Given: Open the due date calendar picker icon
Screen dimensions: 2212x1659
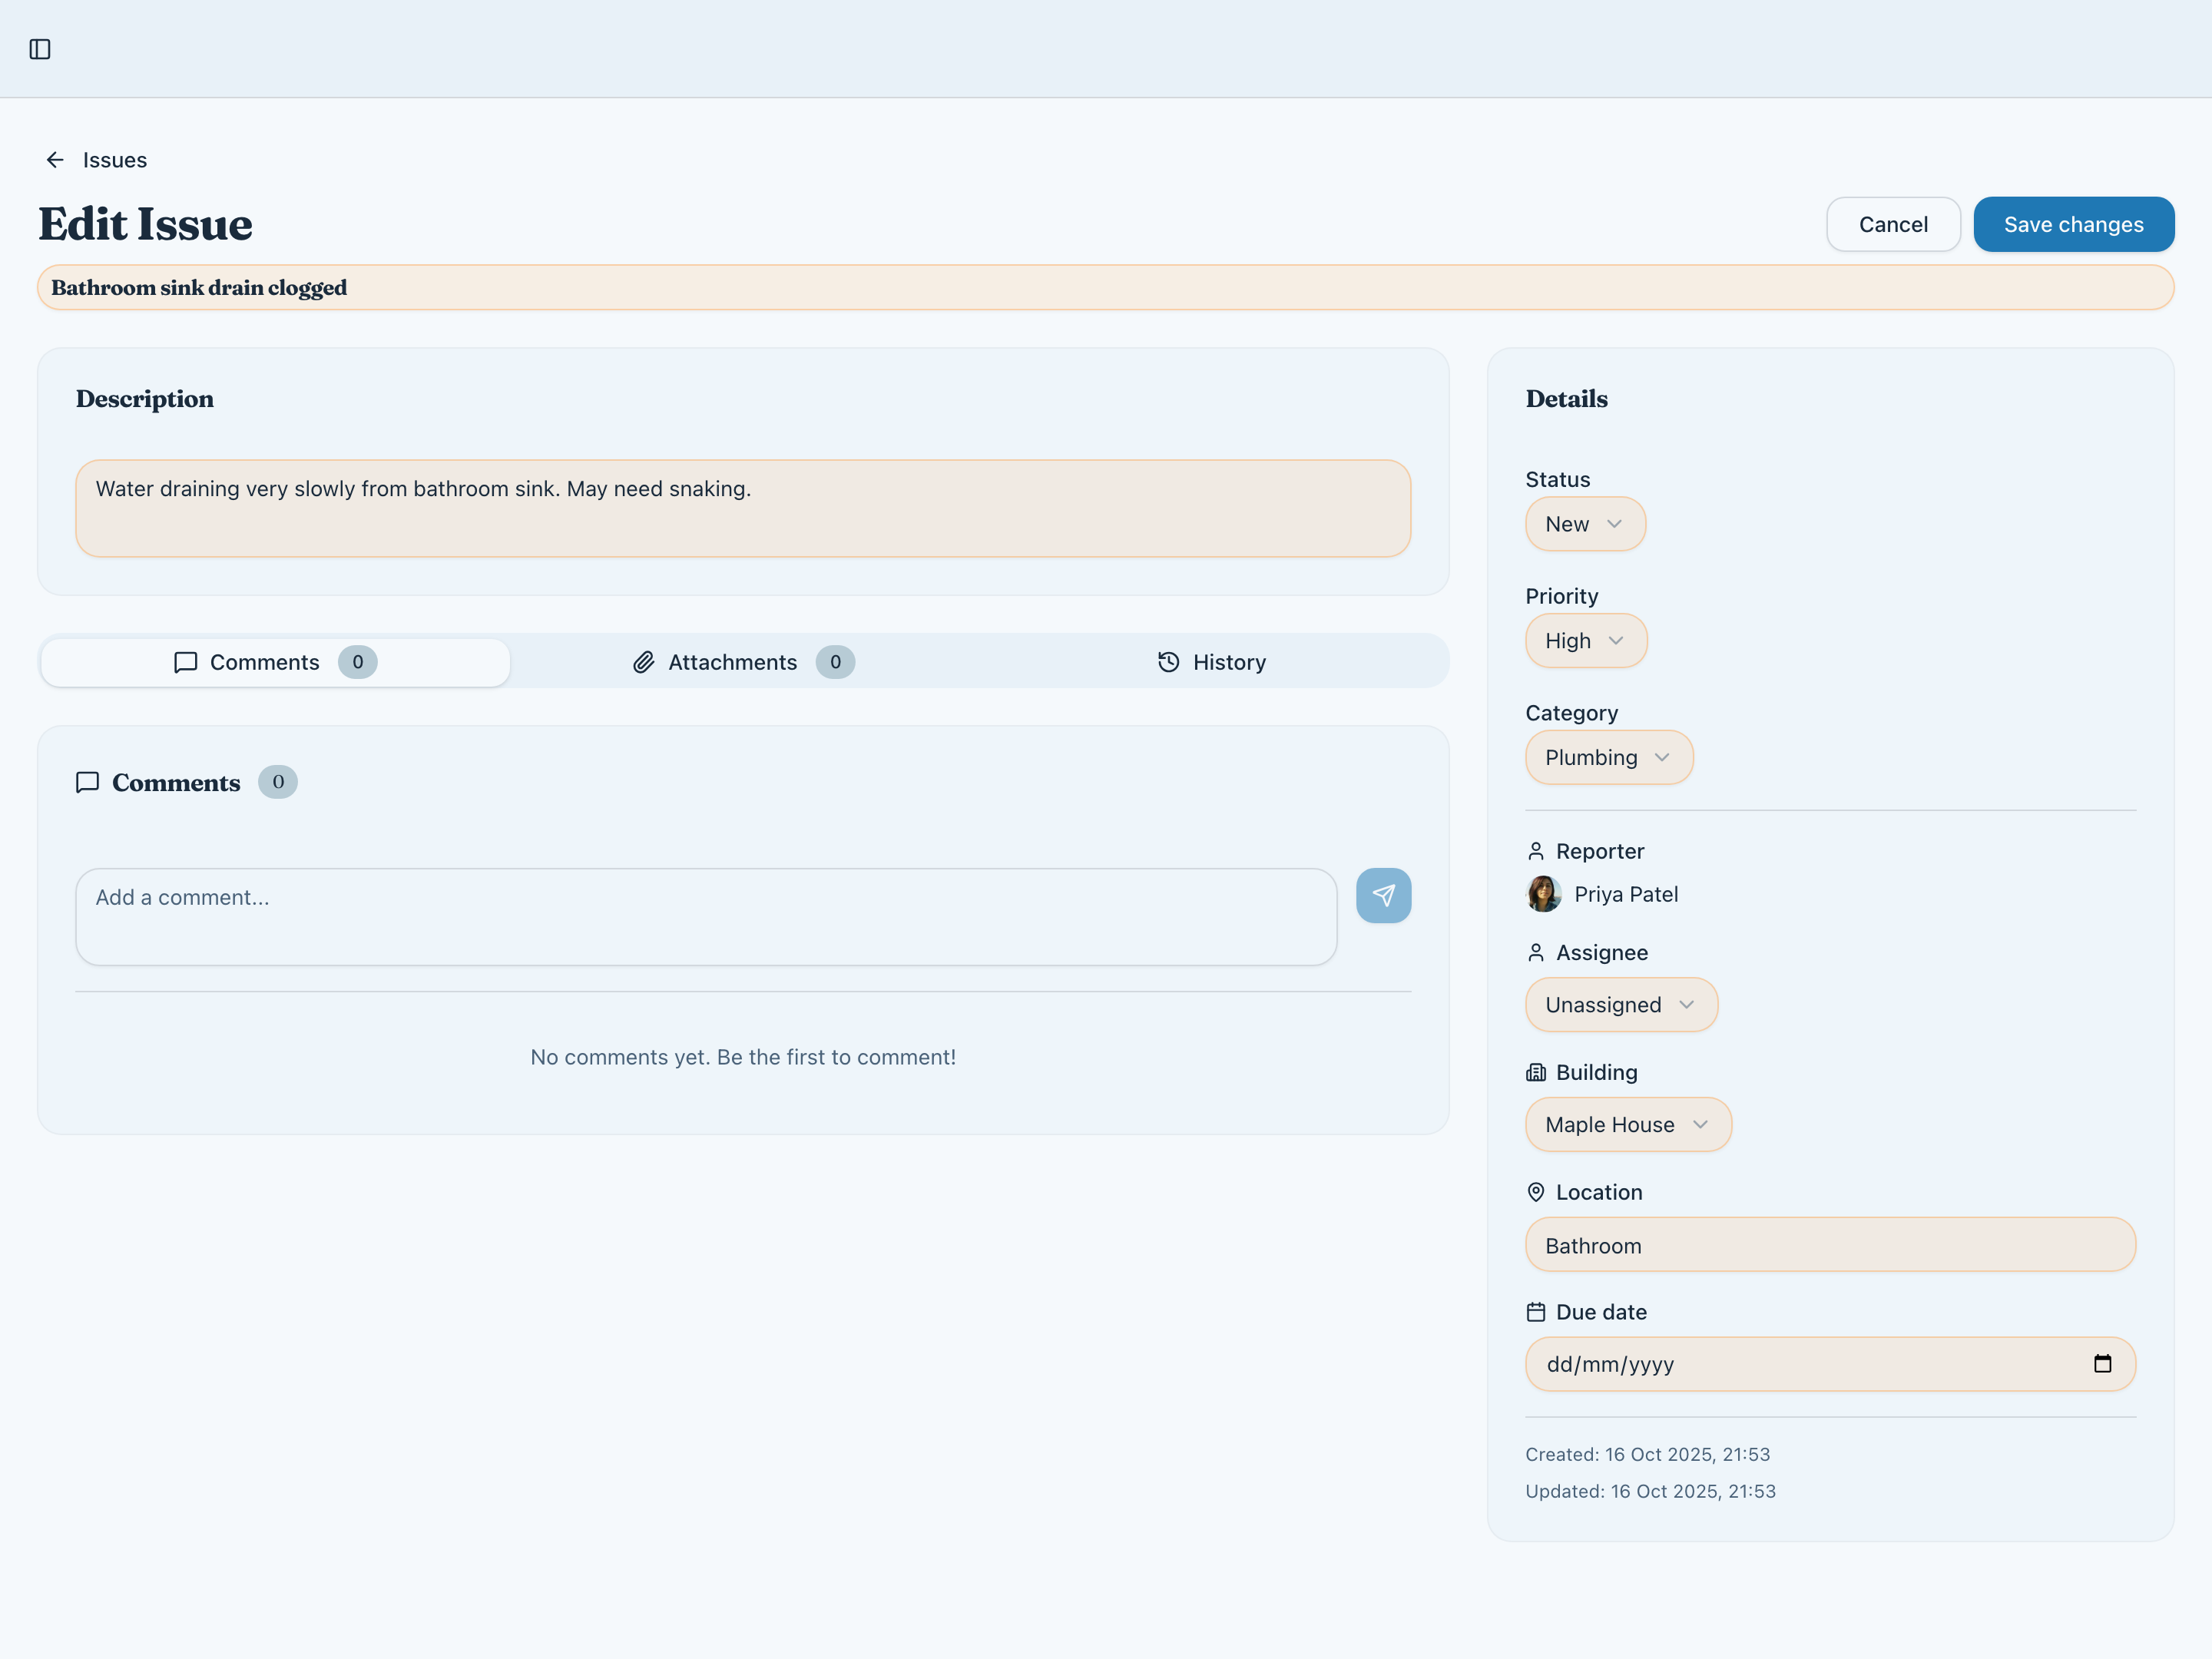Looking at the screenshot, I should click(x=2102, y=1364).
